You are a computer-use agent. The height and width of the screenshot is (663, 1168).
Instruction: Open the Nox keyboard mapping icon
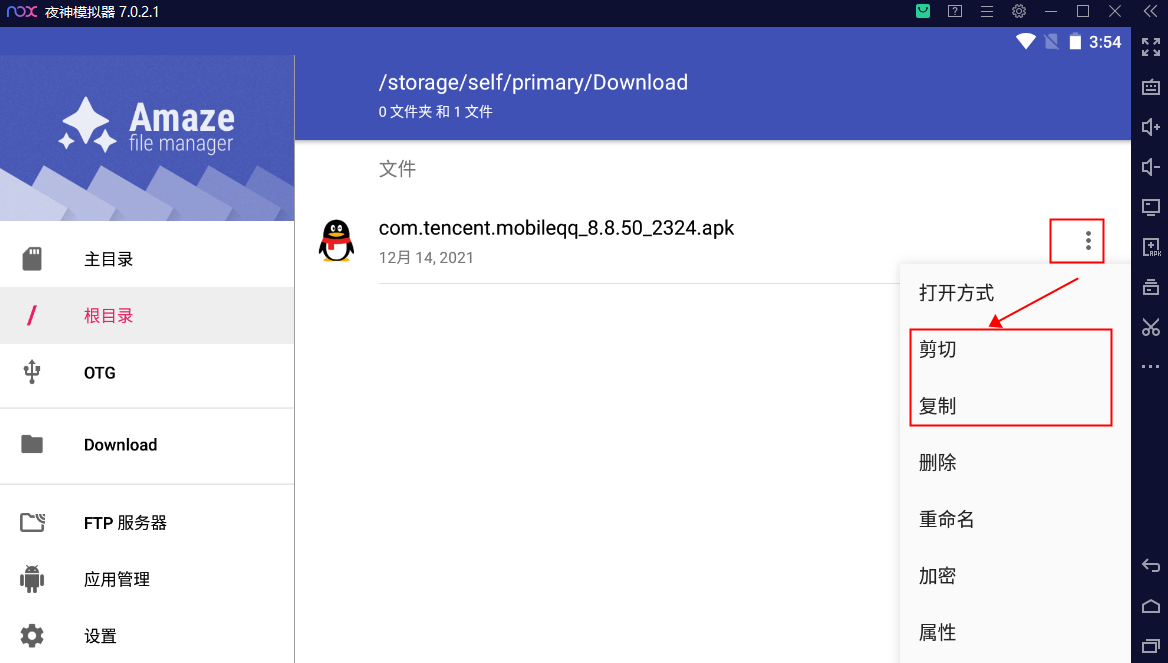(x=1150, y=86)
